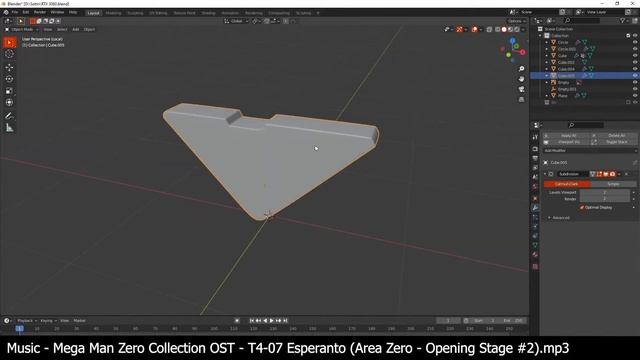Select the Move tool
This screenshot has height=360, width=640.
click(9, 67)
